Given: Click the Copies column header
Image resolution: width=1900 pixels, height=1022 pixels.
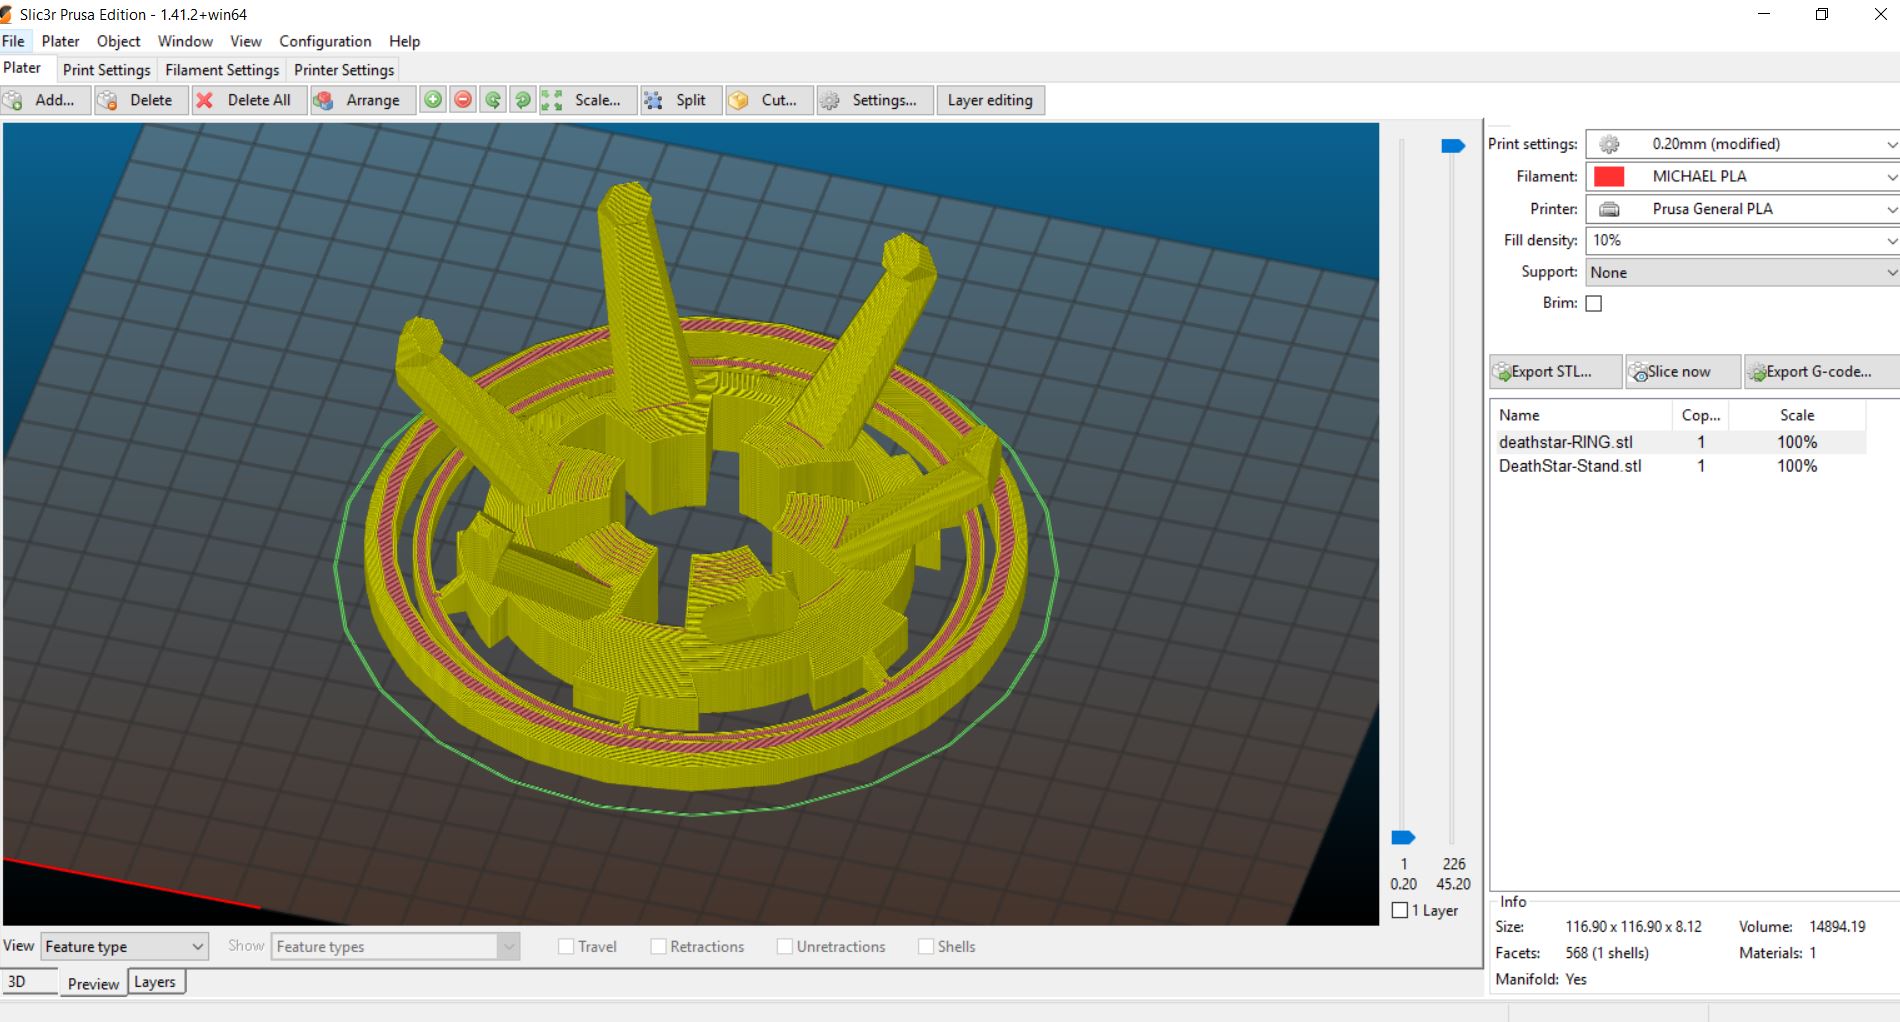Looking at the screenshot, I should coord(1701,415).
